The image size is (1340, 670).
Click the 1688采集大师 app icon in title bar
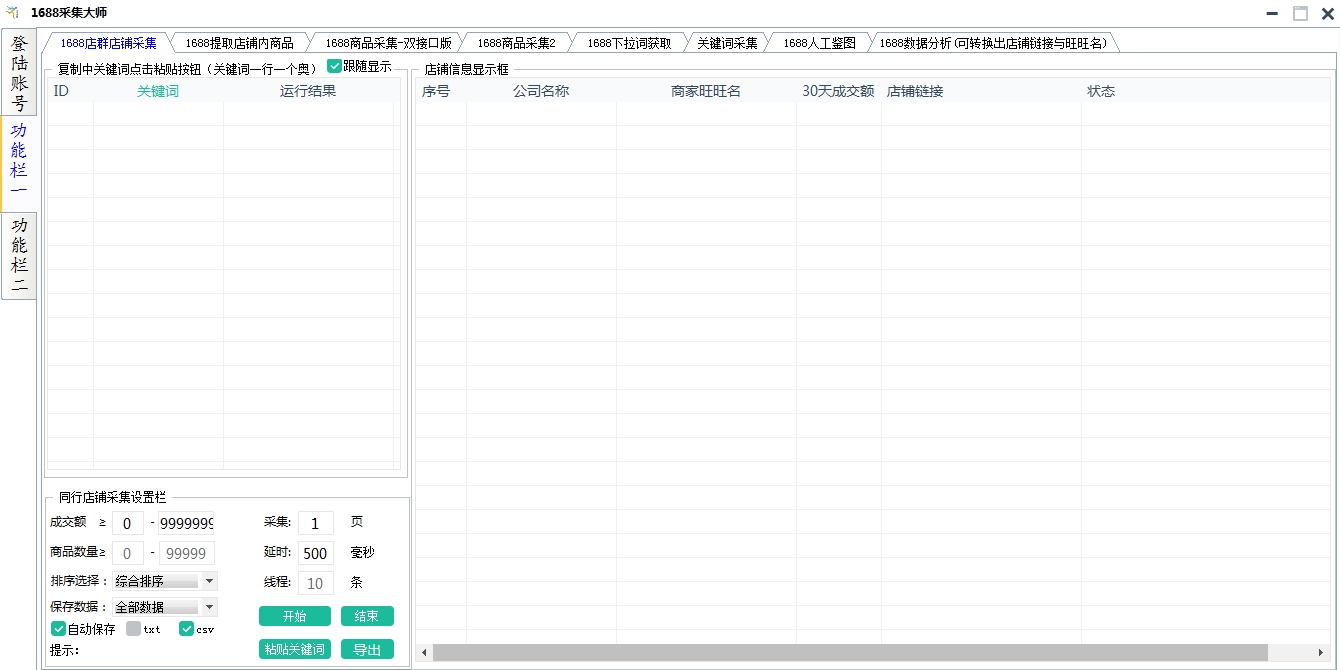tap(12, 13)
